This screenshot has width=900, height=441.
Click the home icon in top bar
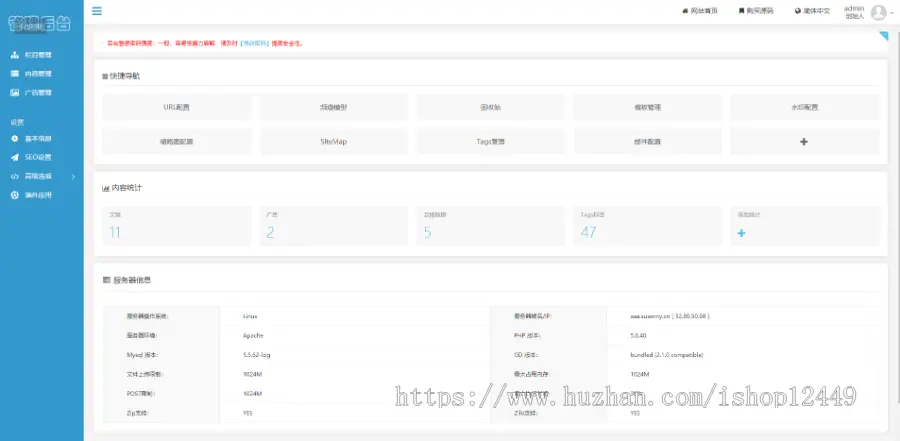pyautogui.click(x=685, y=11)
